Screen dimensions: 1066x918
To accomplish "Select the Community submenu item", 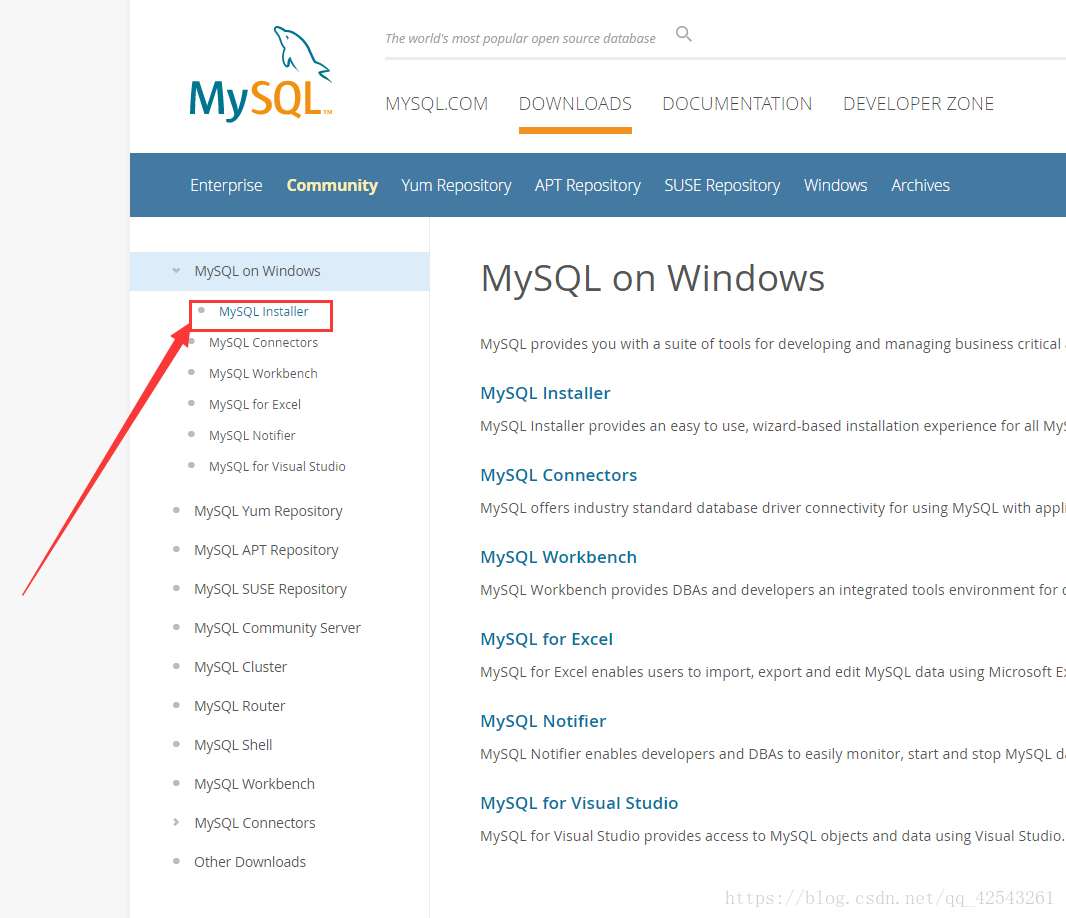I will point(332,185).
